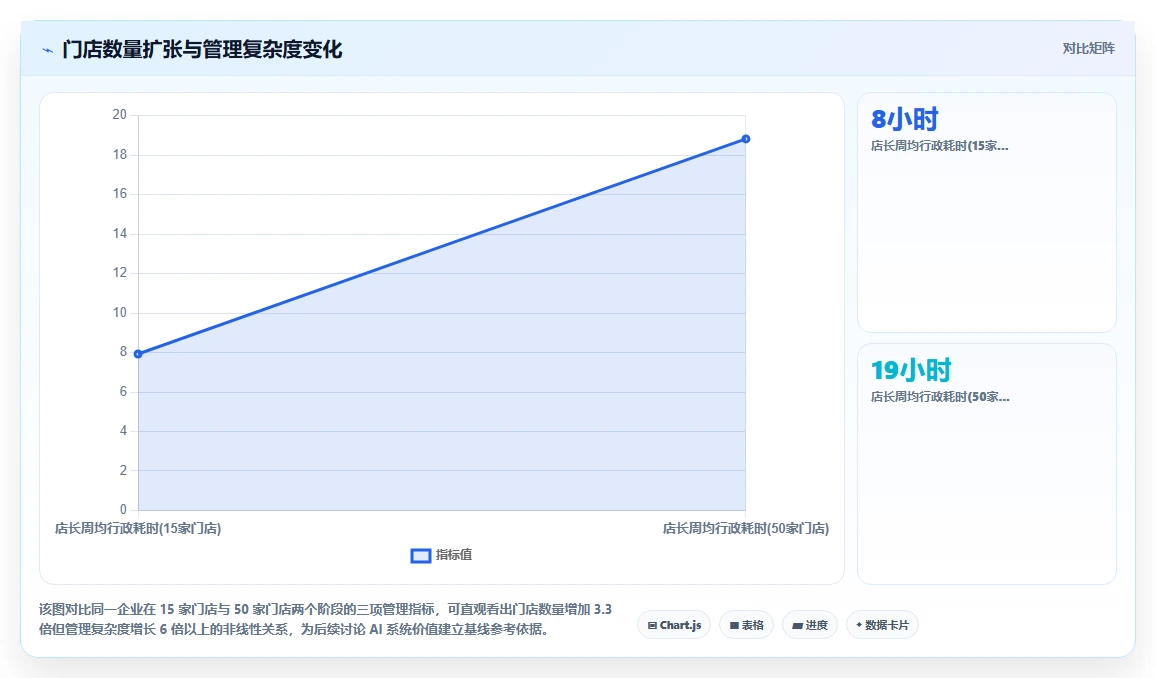1156x678 pixels.
Task: Click the 店长周均行政耗时(15家门店) axis label
Action: pos(138,528)
